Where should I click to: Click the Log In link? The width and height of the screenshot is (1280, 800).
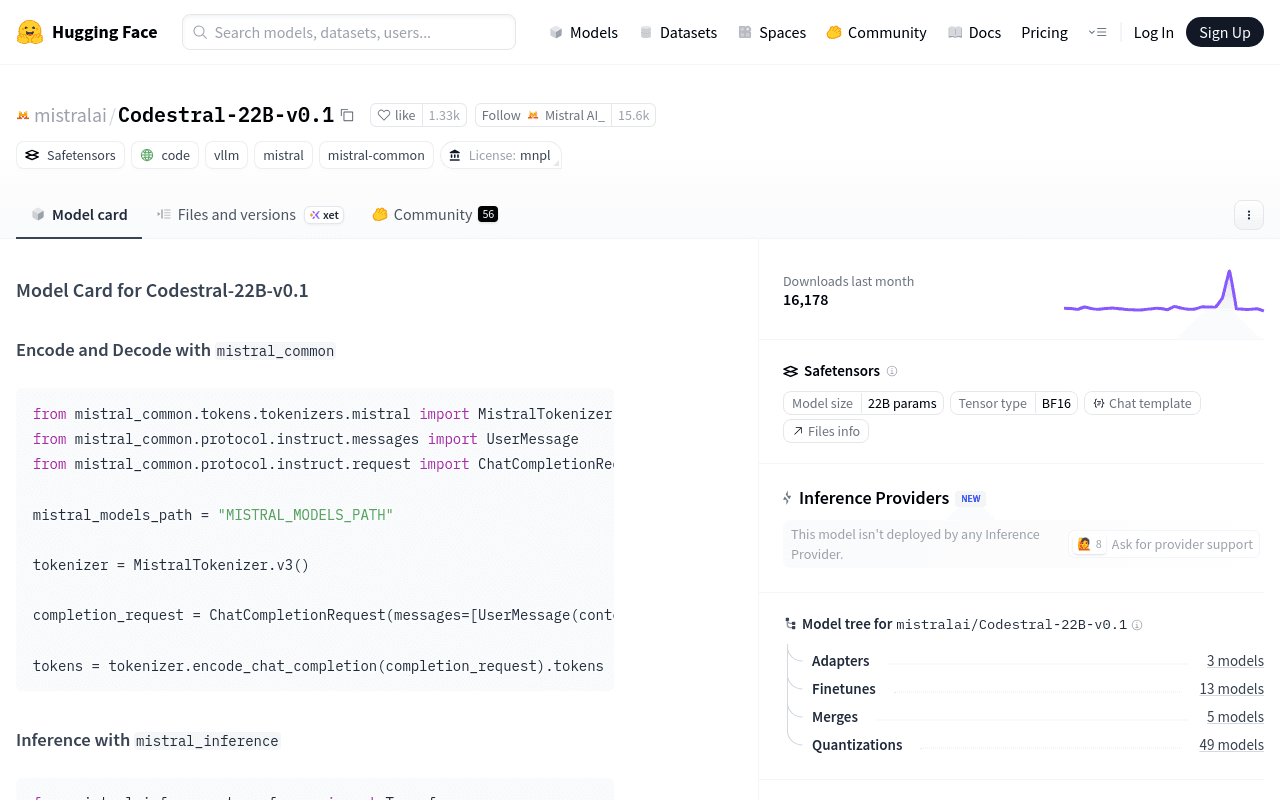(x=1153, y=32)
